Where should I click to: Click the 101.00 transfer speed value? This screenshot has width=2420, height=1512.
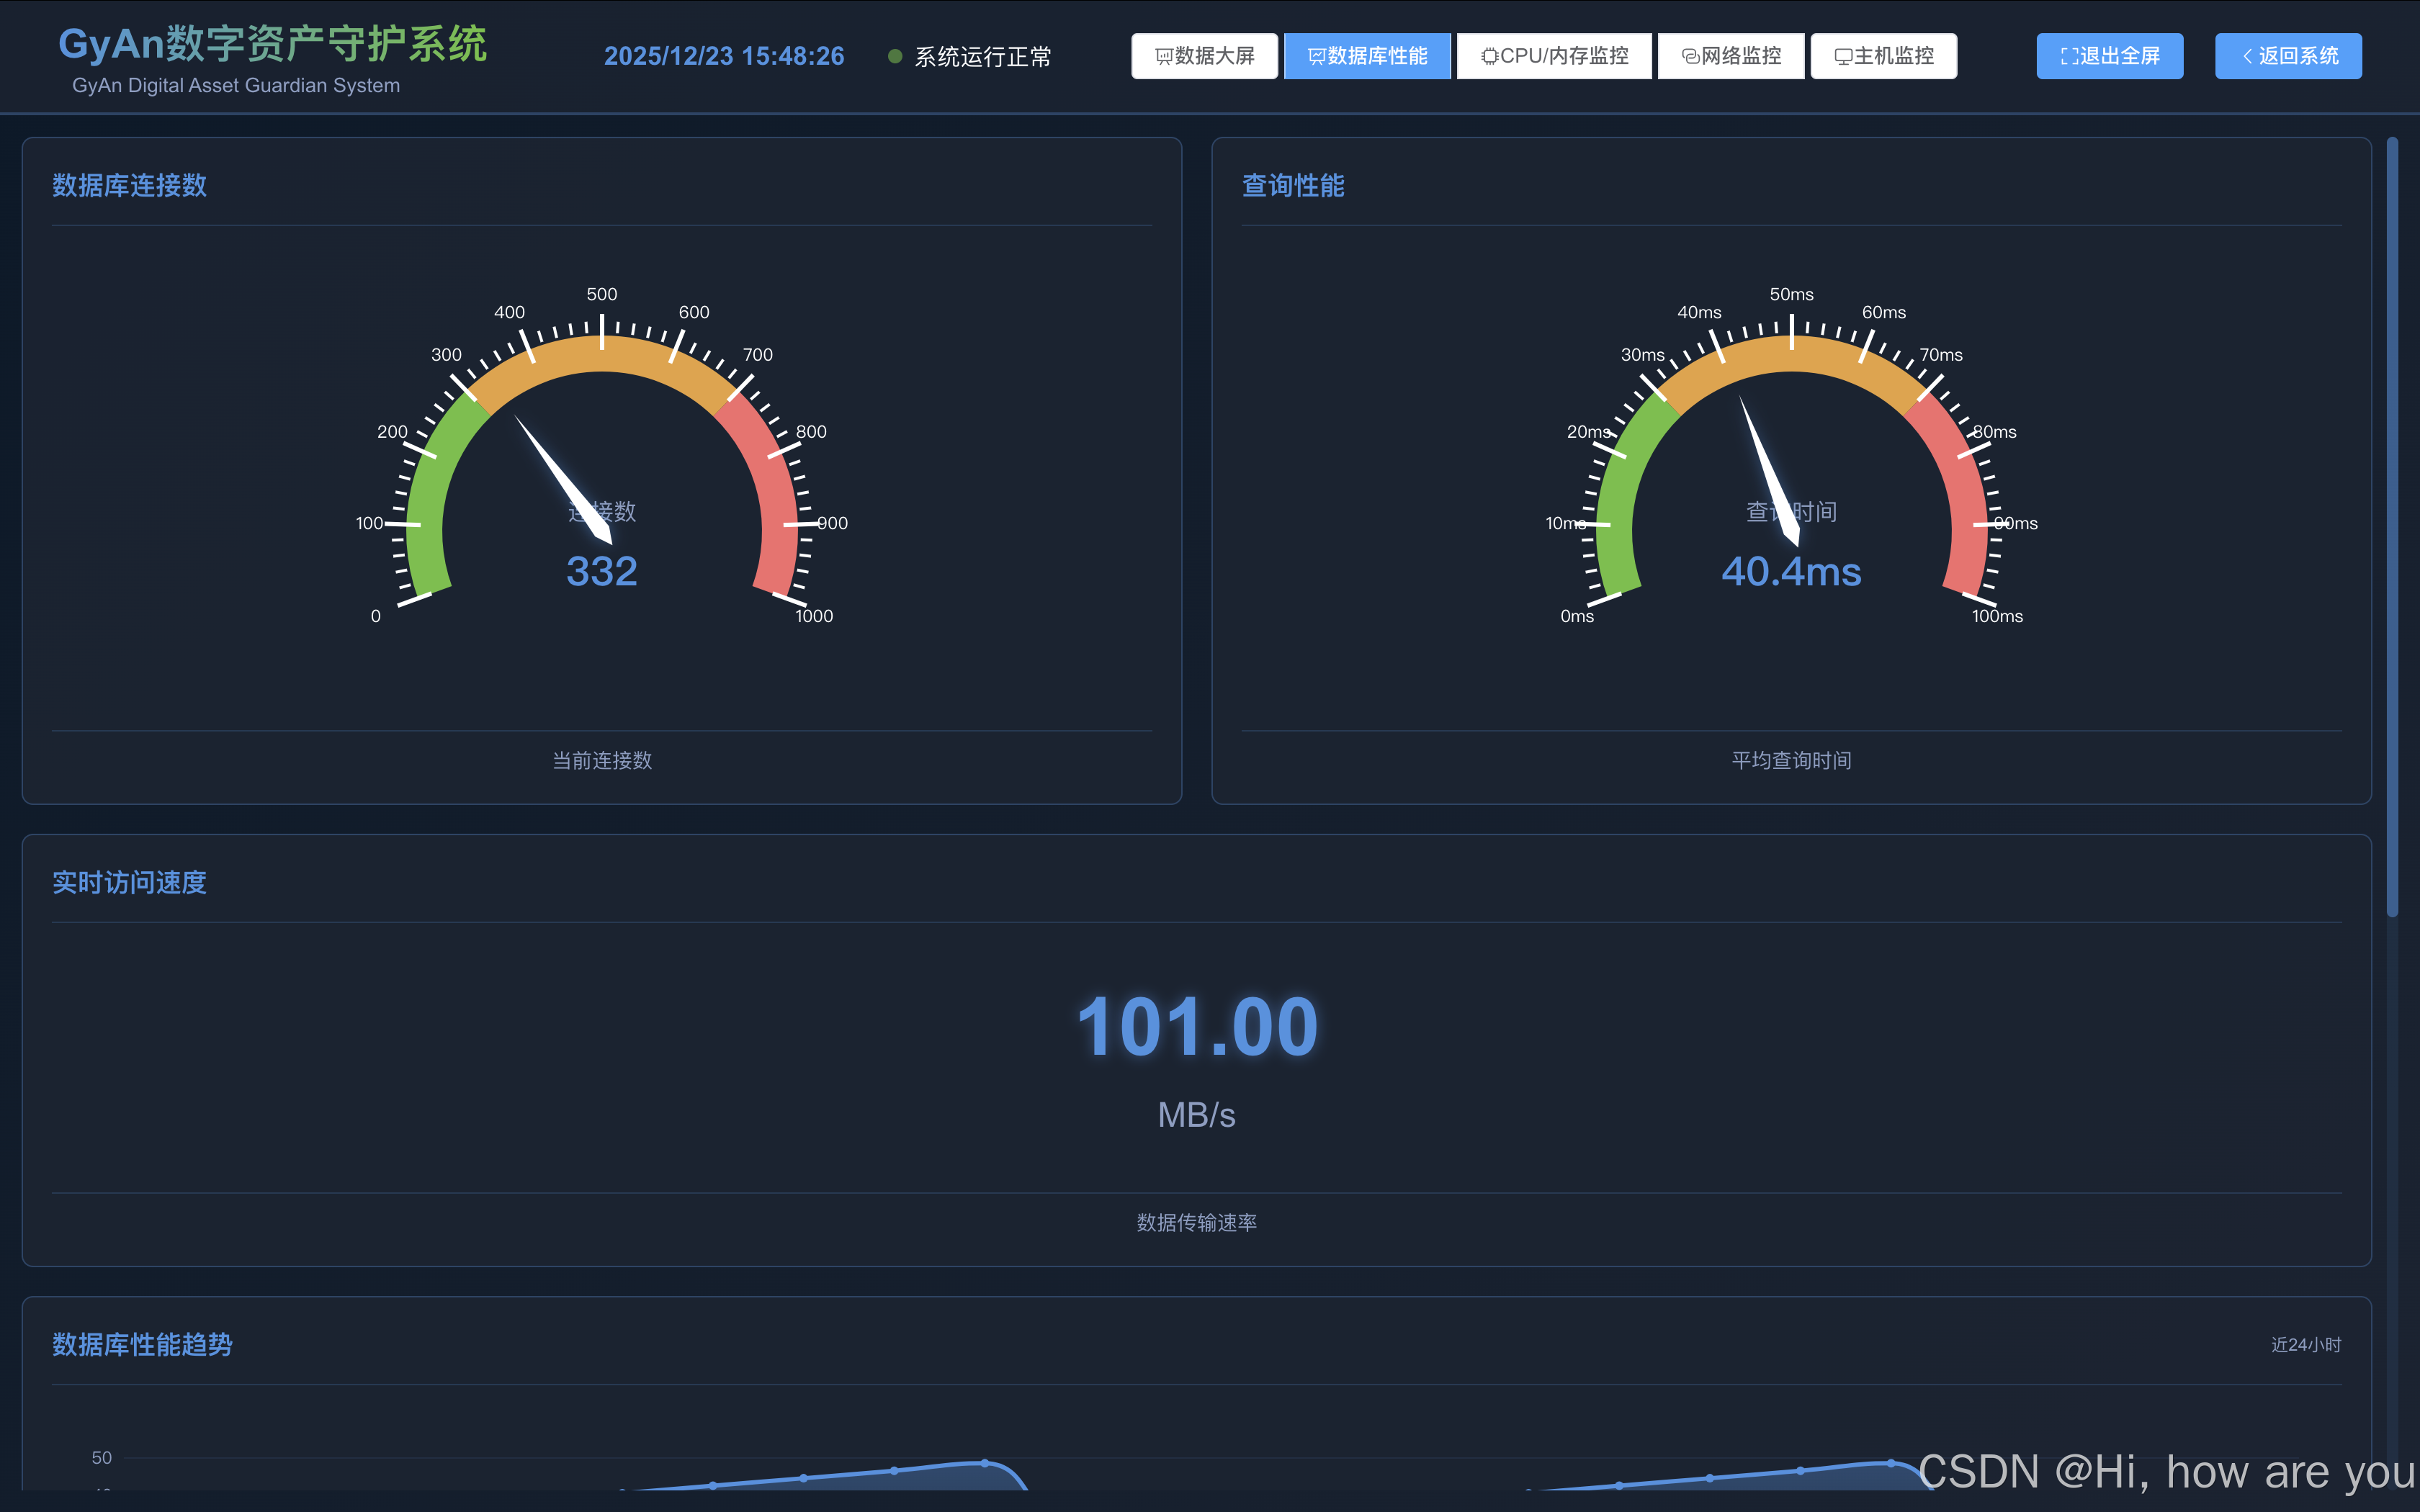click(x=1196, y=1027)
